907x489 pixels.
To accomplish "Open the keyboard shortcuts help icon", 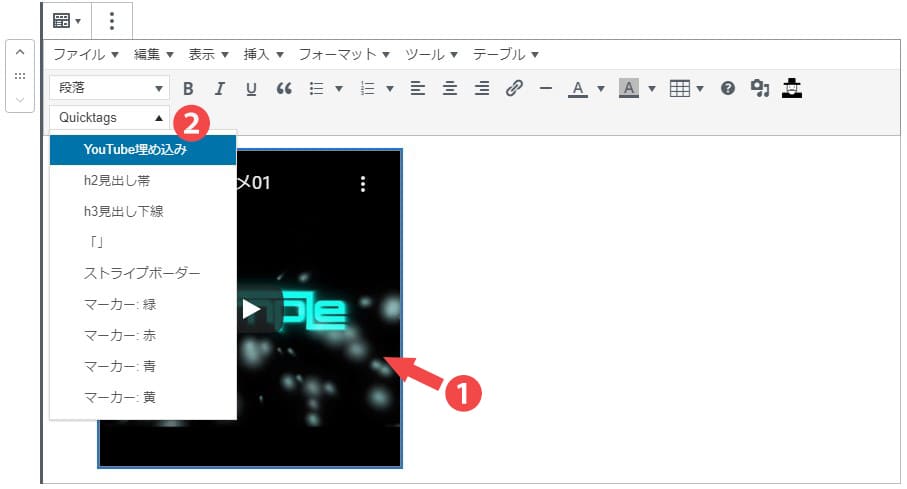I will point(728,88).
